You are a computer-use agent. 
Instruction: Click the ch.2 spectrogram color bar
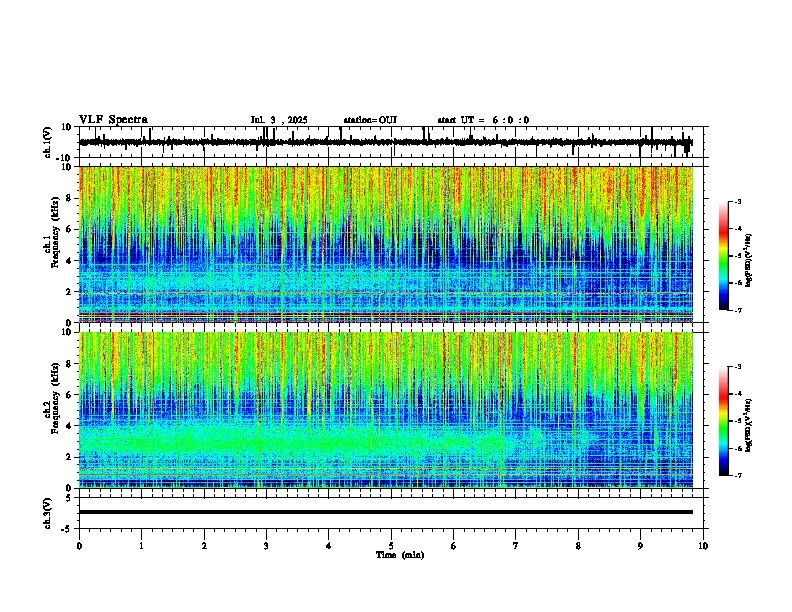coord(724,421)
